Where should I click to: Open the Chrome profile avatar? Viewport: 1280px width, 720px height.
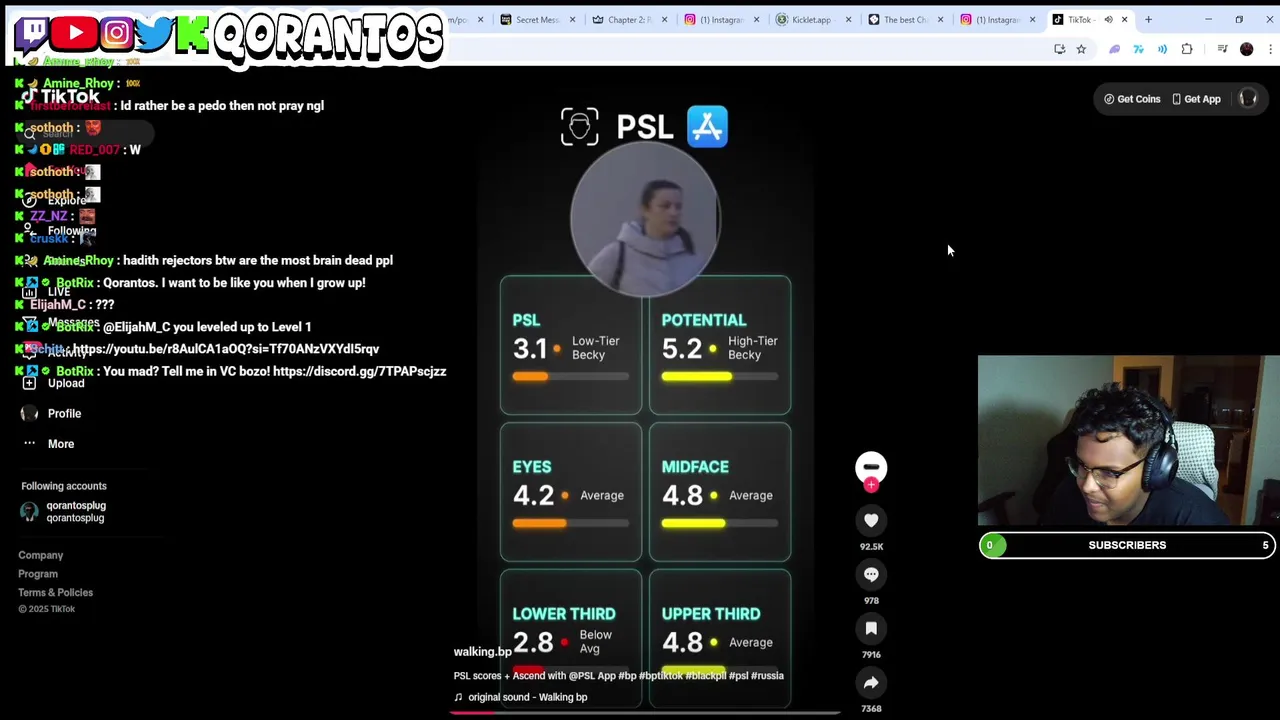1246,49
